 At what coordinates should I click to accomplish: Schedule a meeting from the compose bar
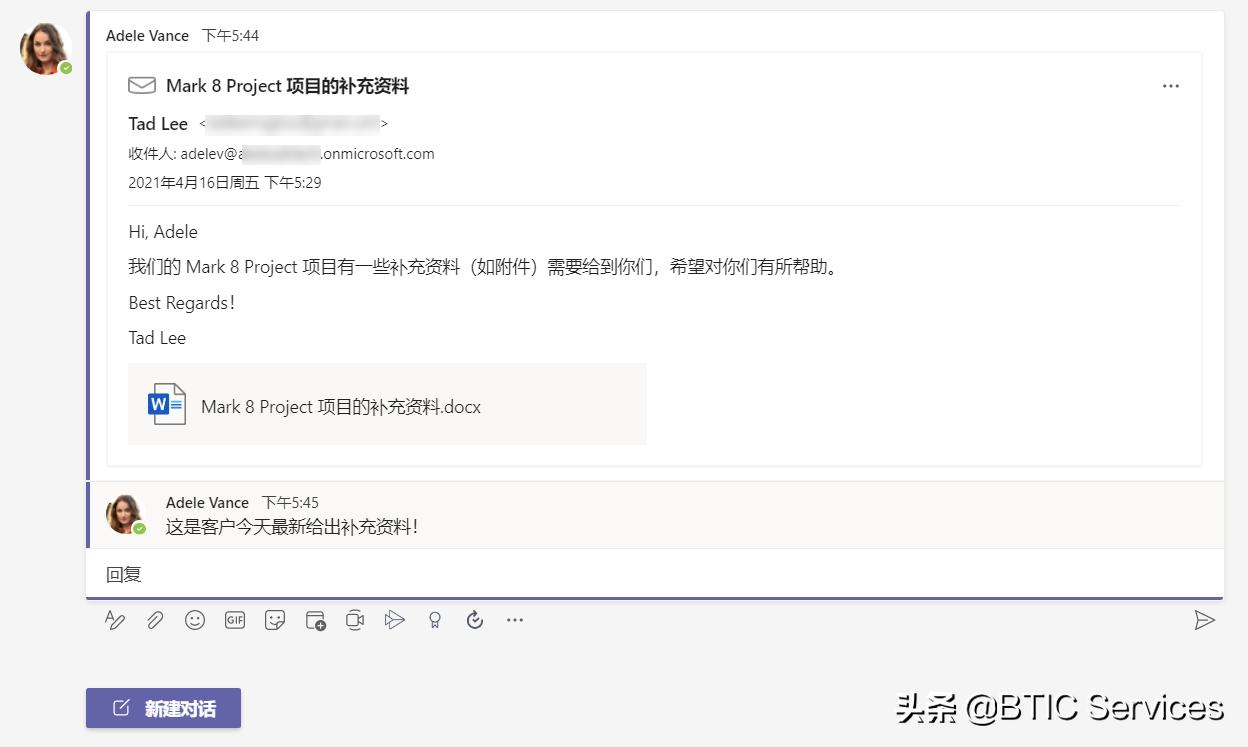(315, 620)
